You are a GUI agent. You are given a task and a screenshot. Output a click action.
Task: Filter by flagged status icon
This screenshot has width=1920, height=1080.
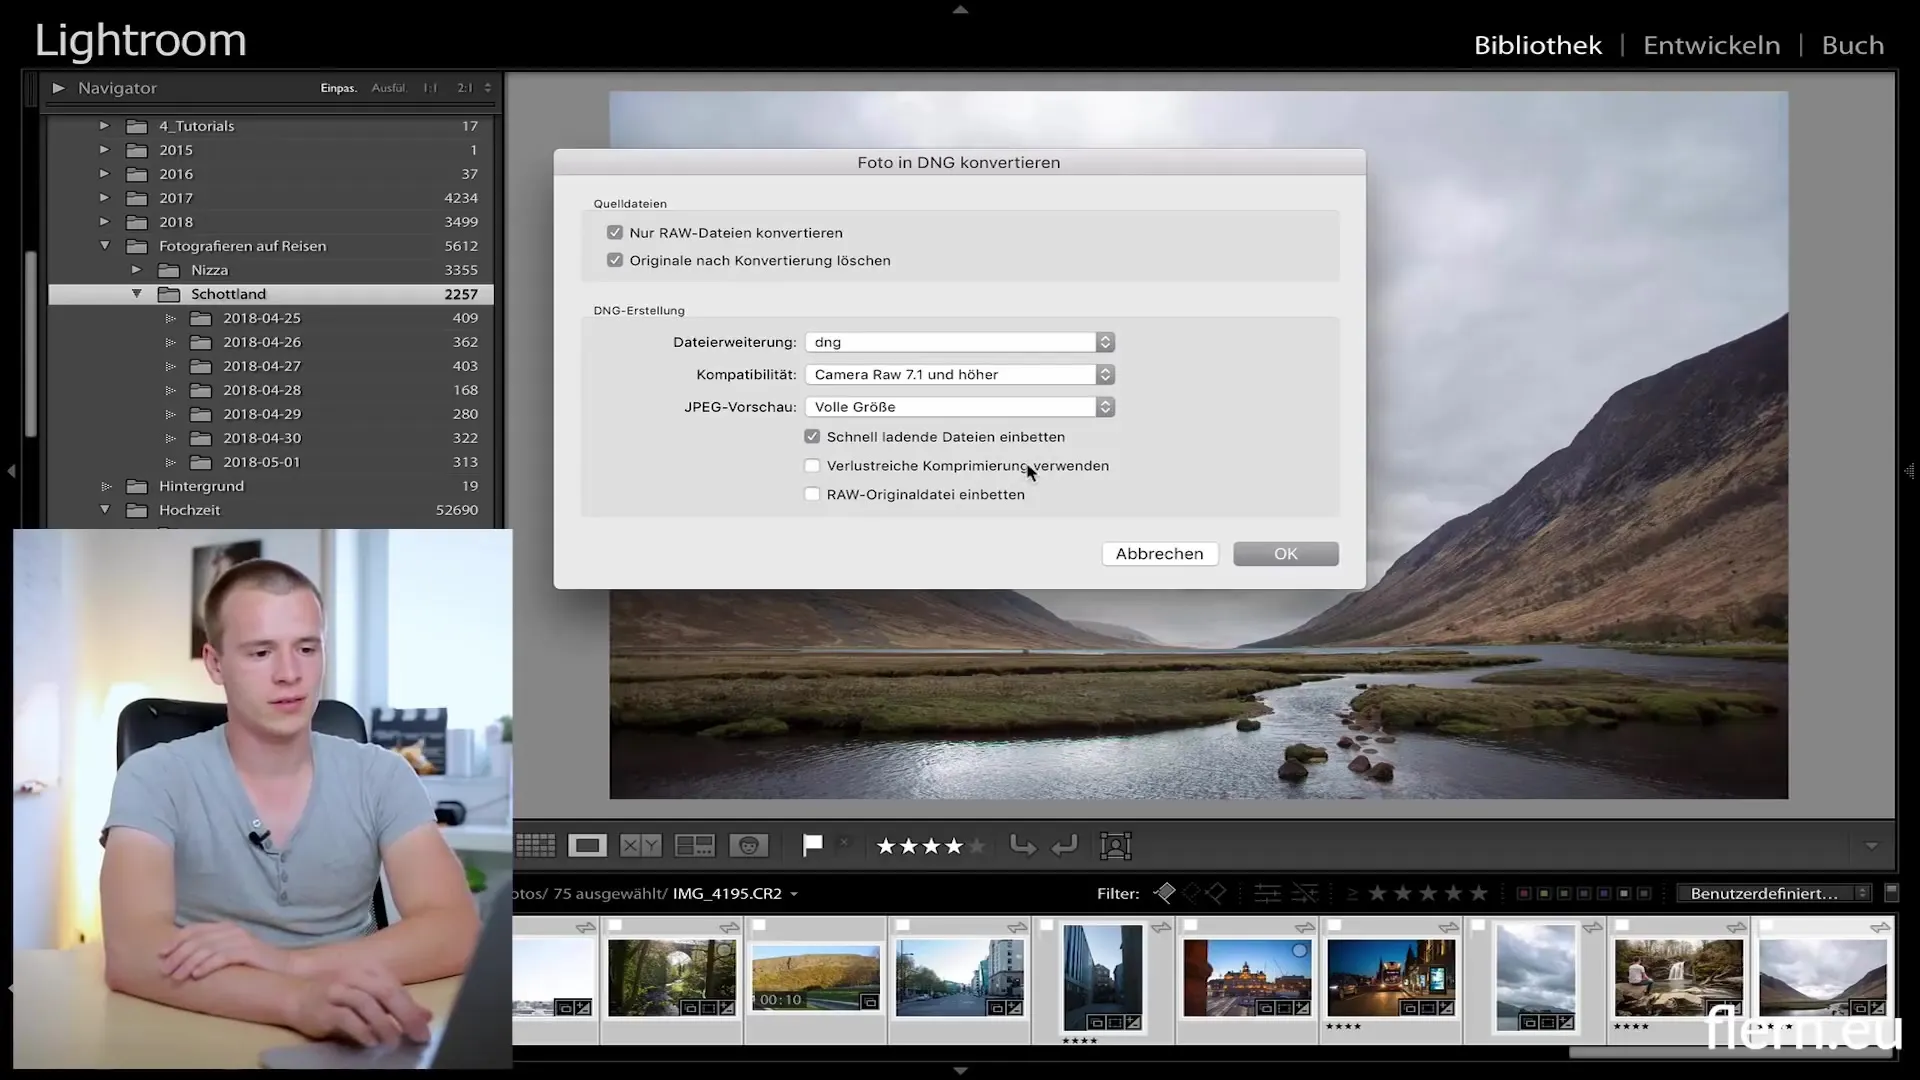click(1165, 893)
